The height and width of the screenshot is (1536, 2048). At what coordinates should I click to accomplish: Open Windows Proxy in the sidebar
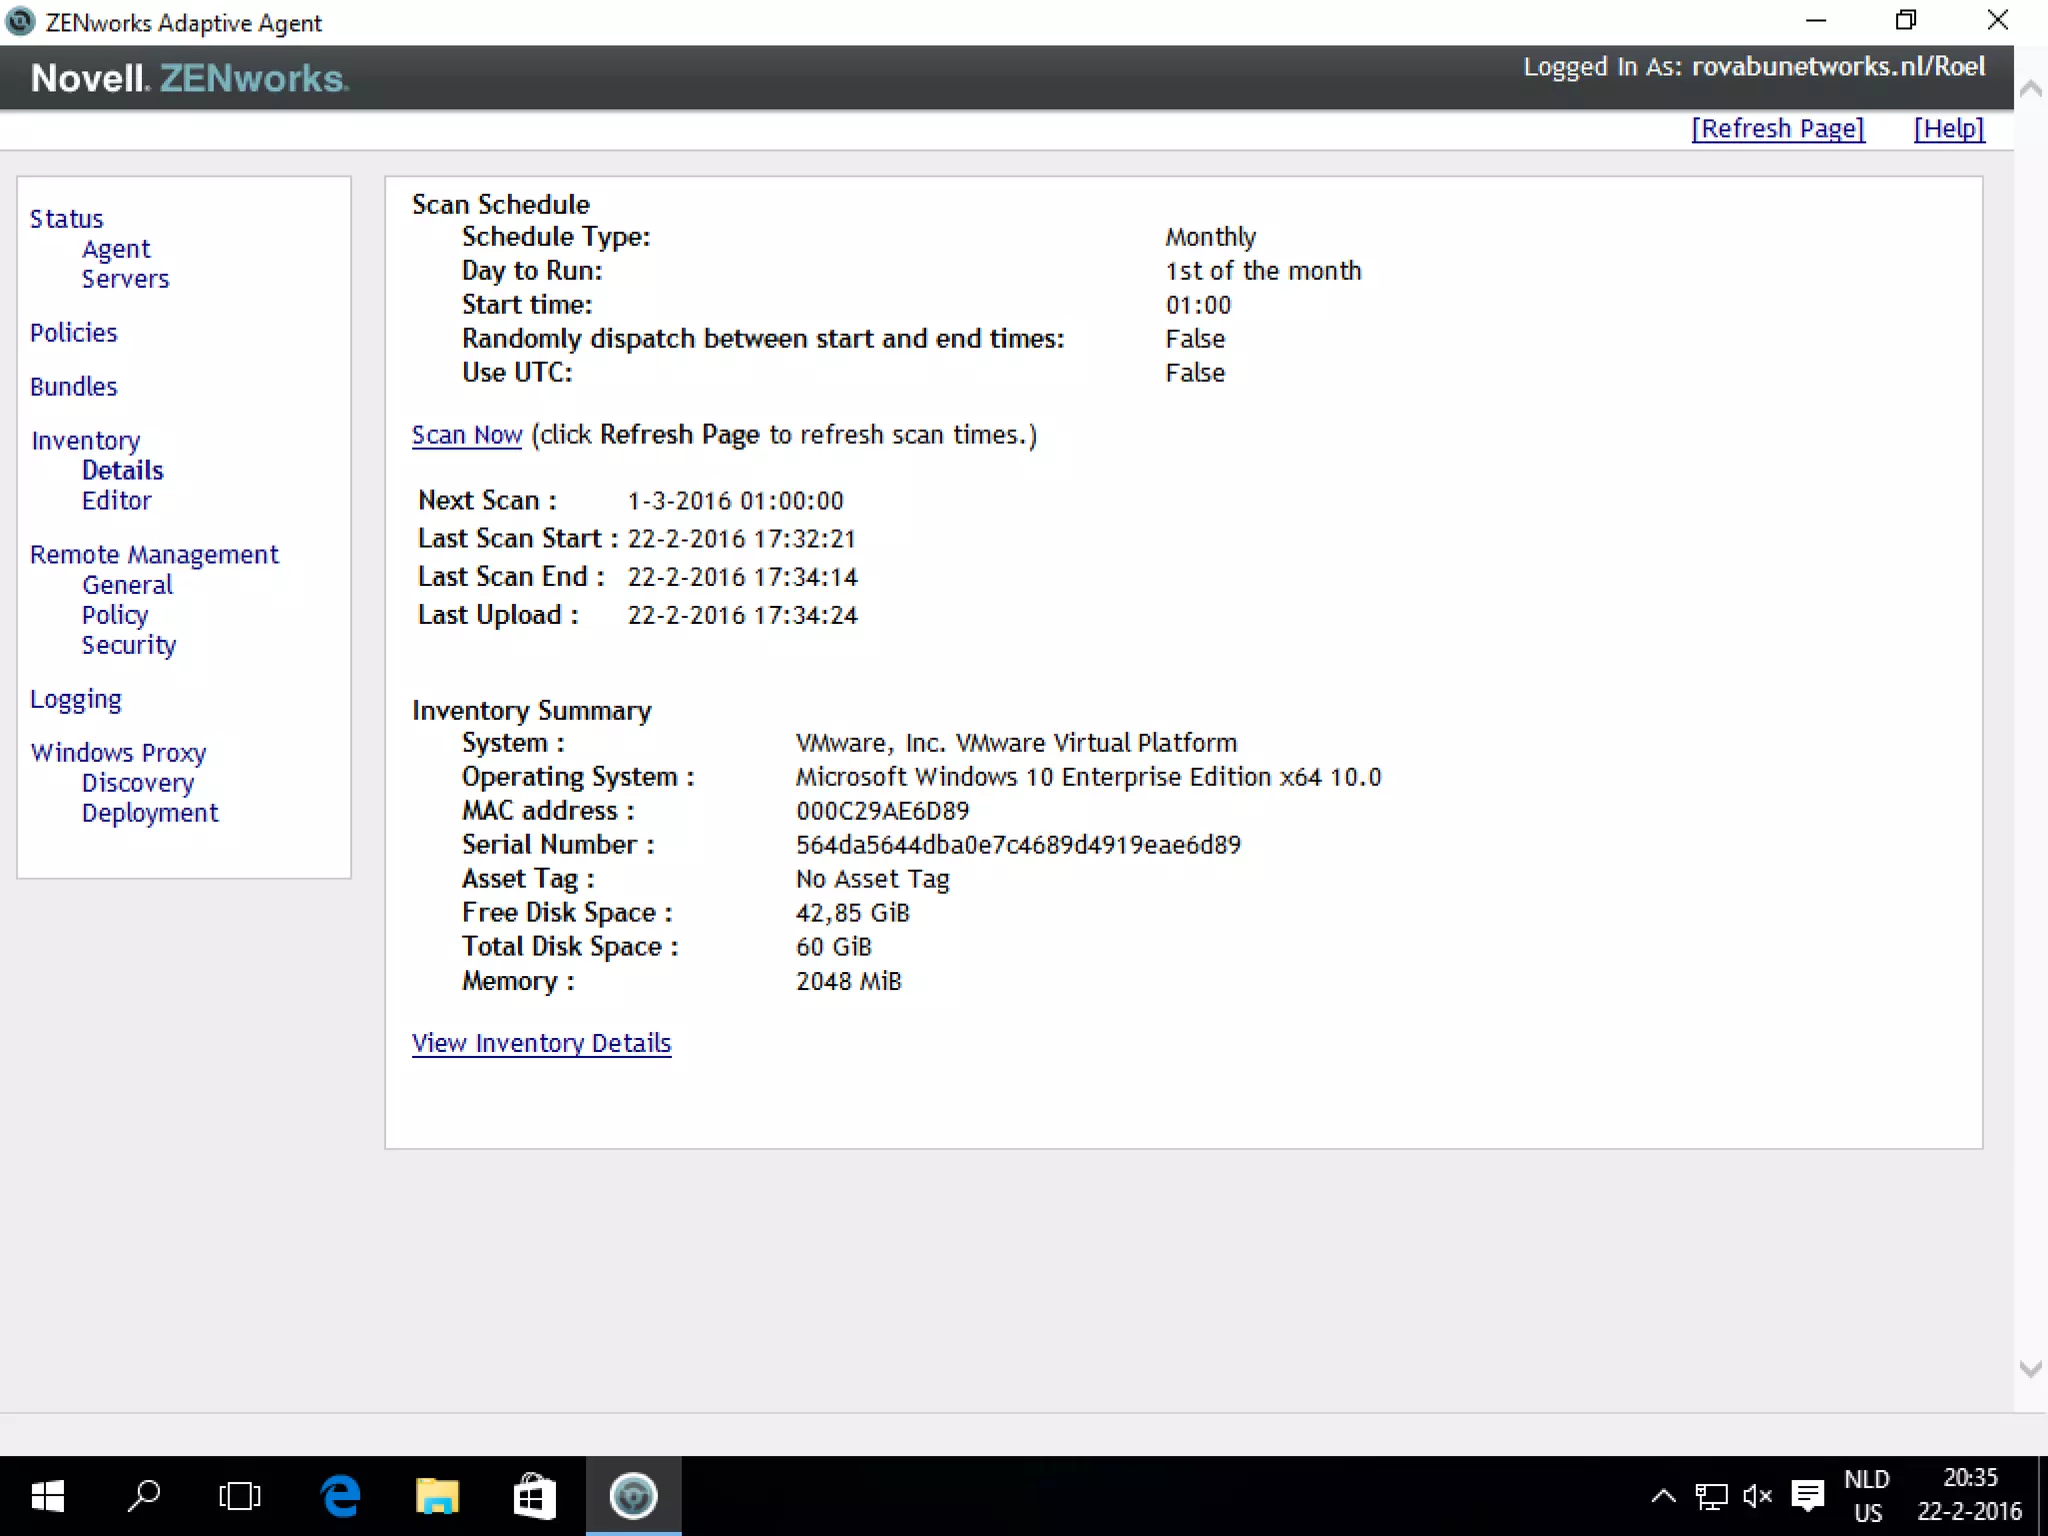pos(118,753)
